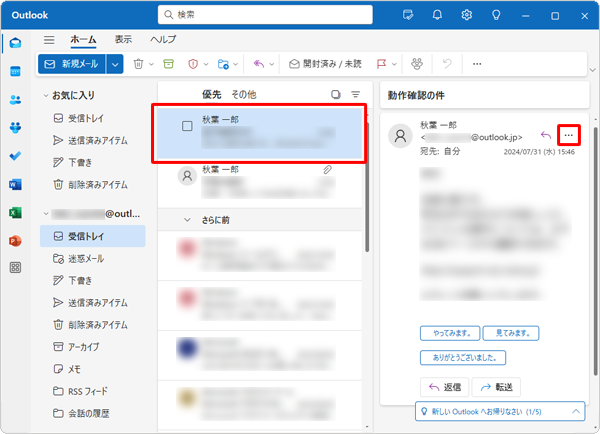Image resolution: width=600 pixels, height=434 pixels.
Task: Expand the Move to dropdown arrow
Action: (236, 64)
